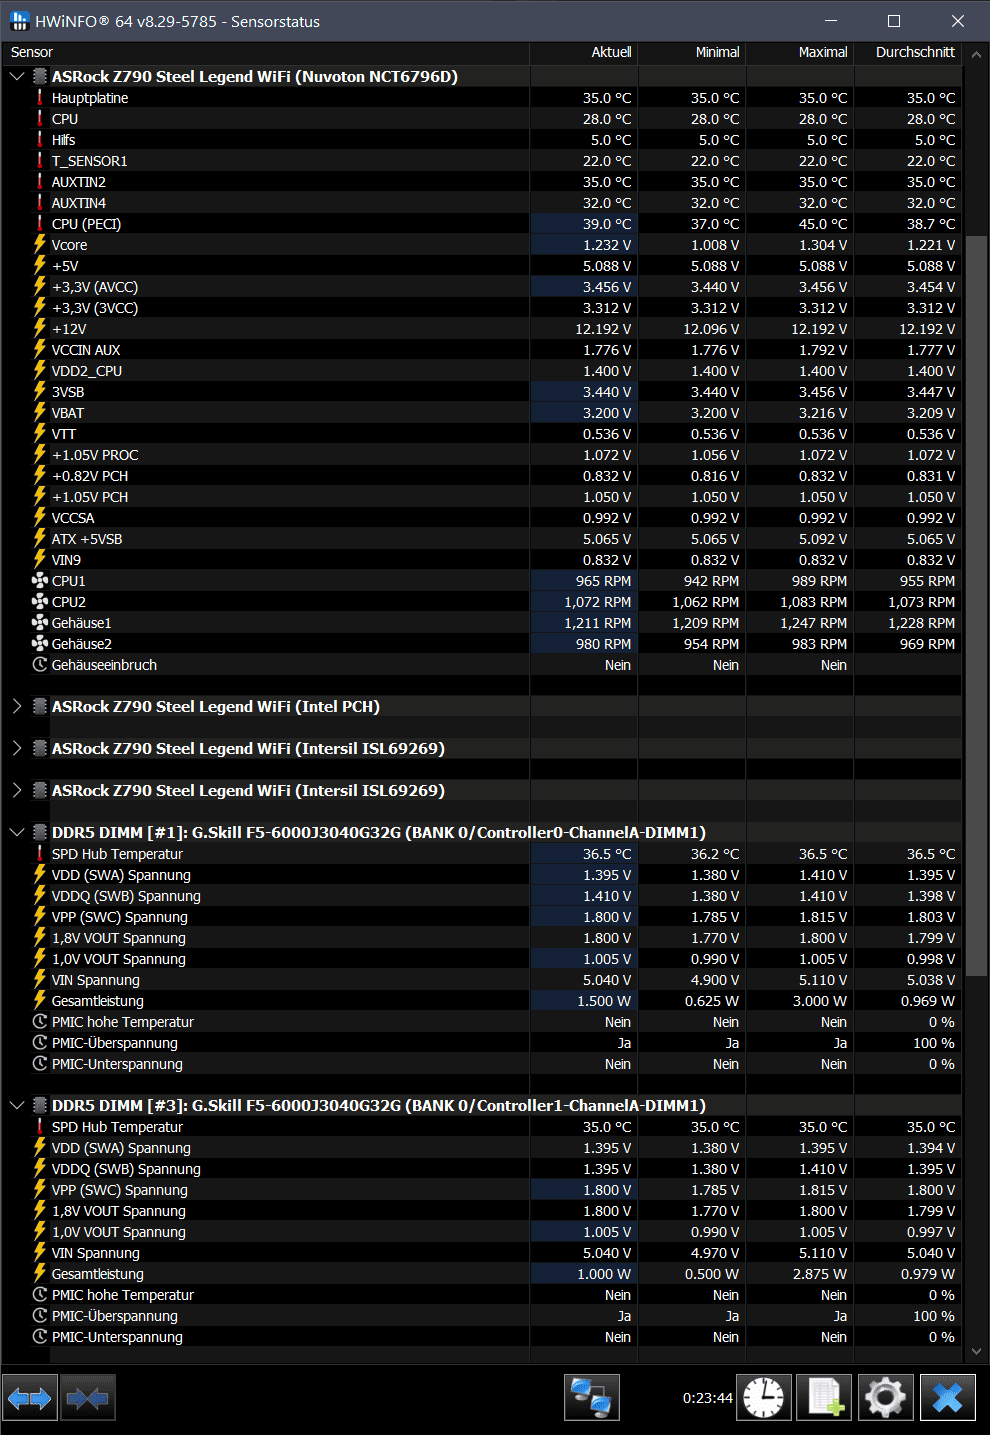This screenshot has height=1435, width=990.
Task: Click the DIMM #3 PMIC-Überspannung clock icon
Action: (x=40, y=1316)
